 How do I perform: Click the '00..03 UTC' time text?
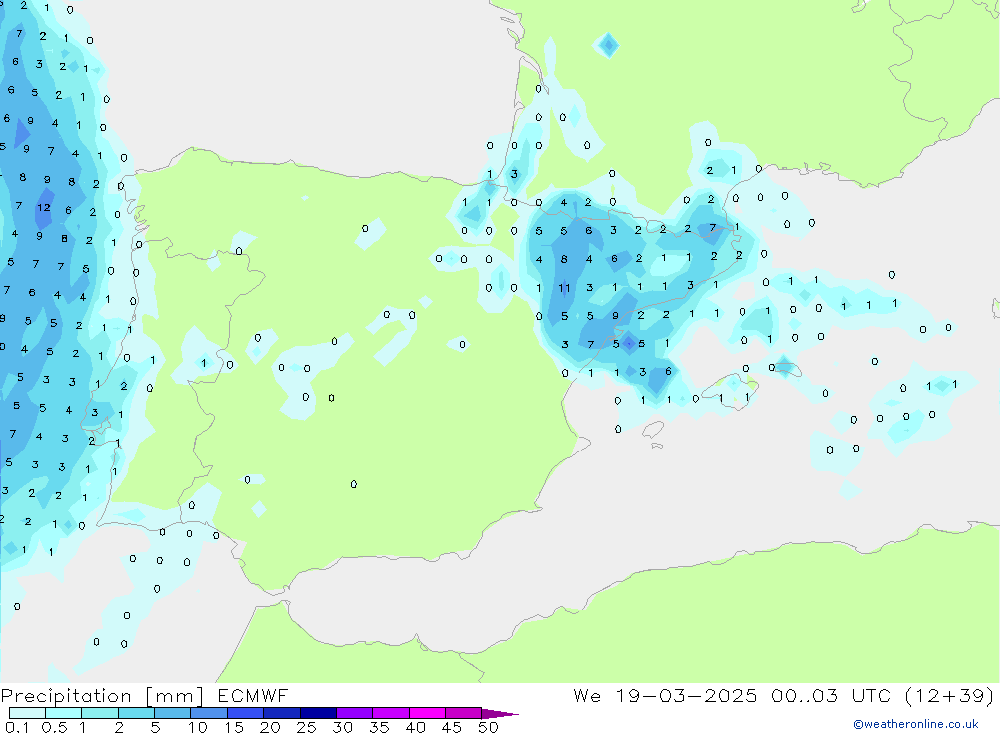831,695
